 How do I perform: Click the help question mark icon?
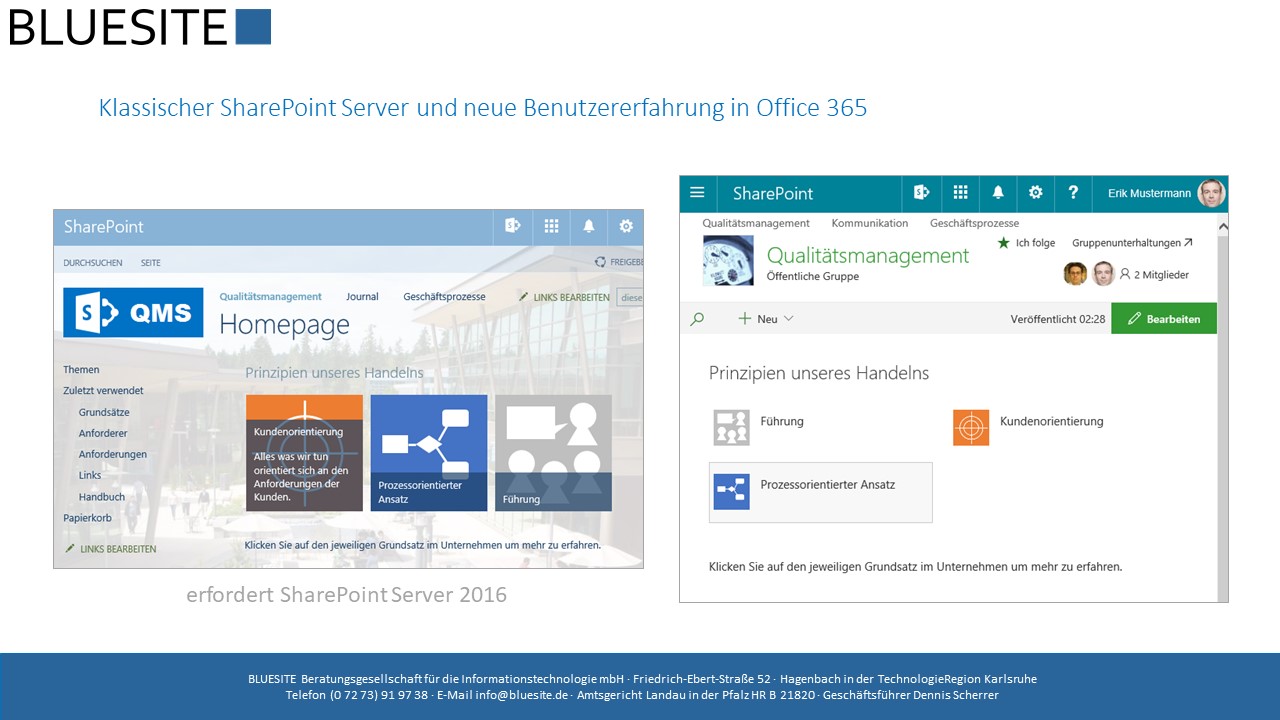[1073, 193]
